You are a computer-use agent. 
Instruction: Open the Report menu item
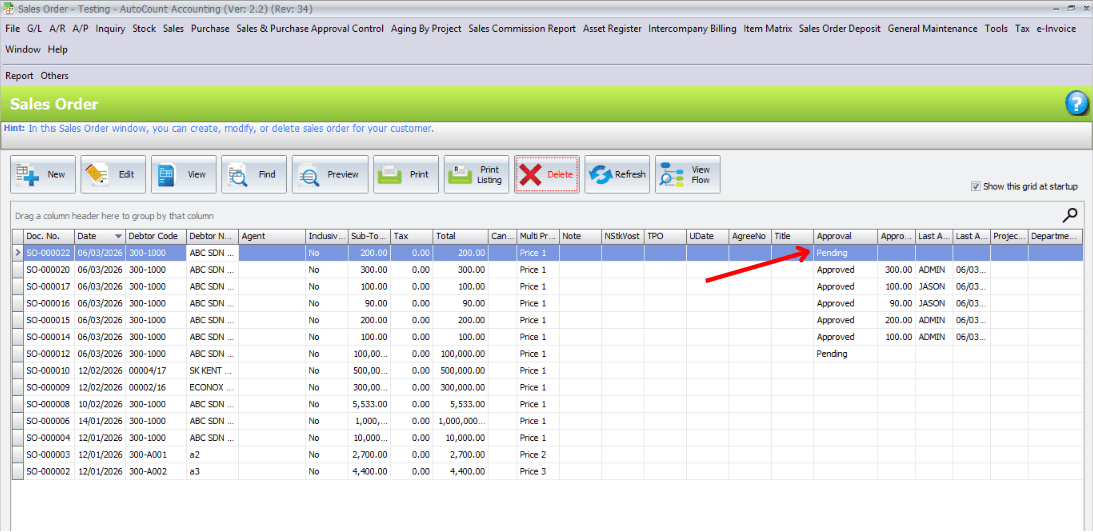(x=19, y=76)
